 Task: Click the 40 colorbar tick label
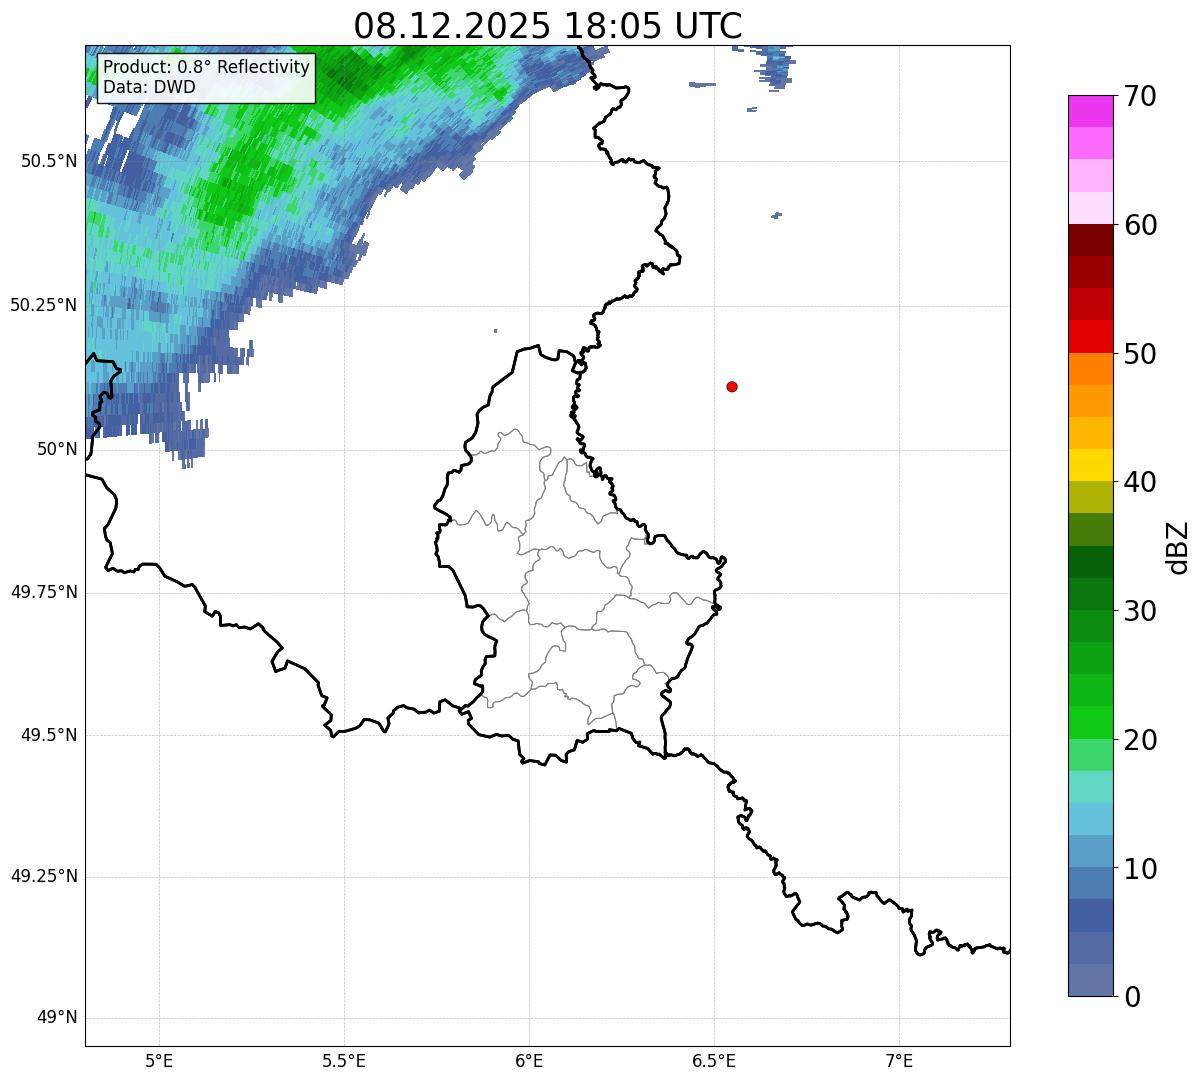click(x=1140, y=482)
